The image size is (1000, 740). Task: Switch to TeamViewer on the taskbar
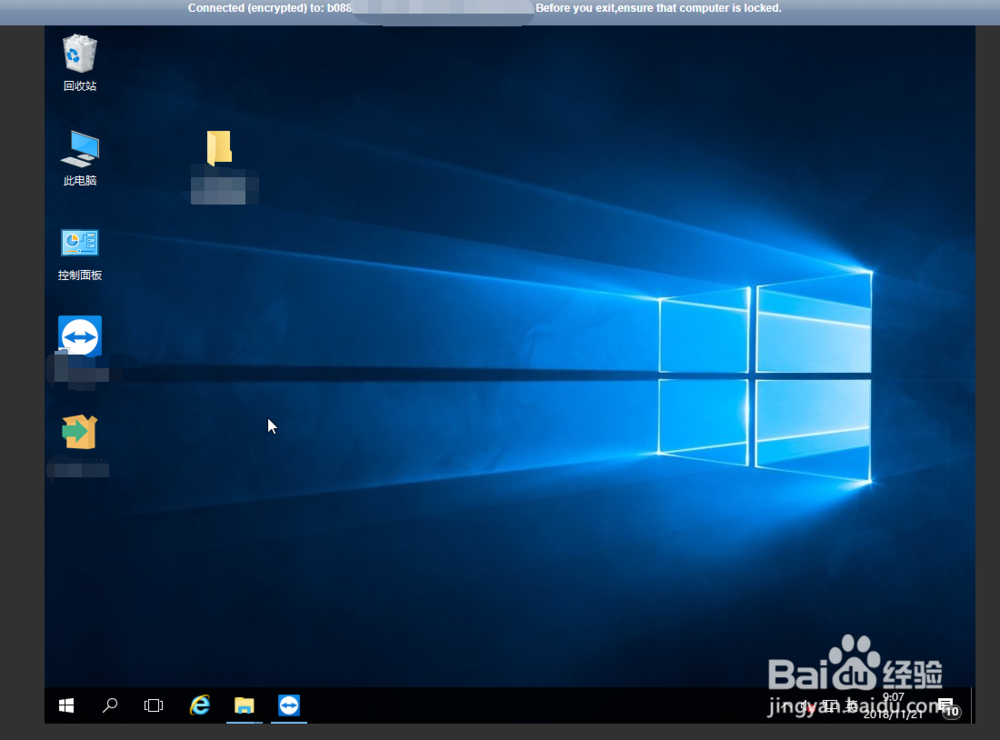(289, 706)
